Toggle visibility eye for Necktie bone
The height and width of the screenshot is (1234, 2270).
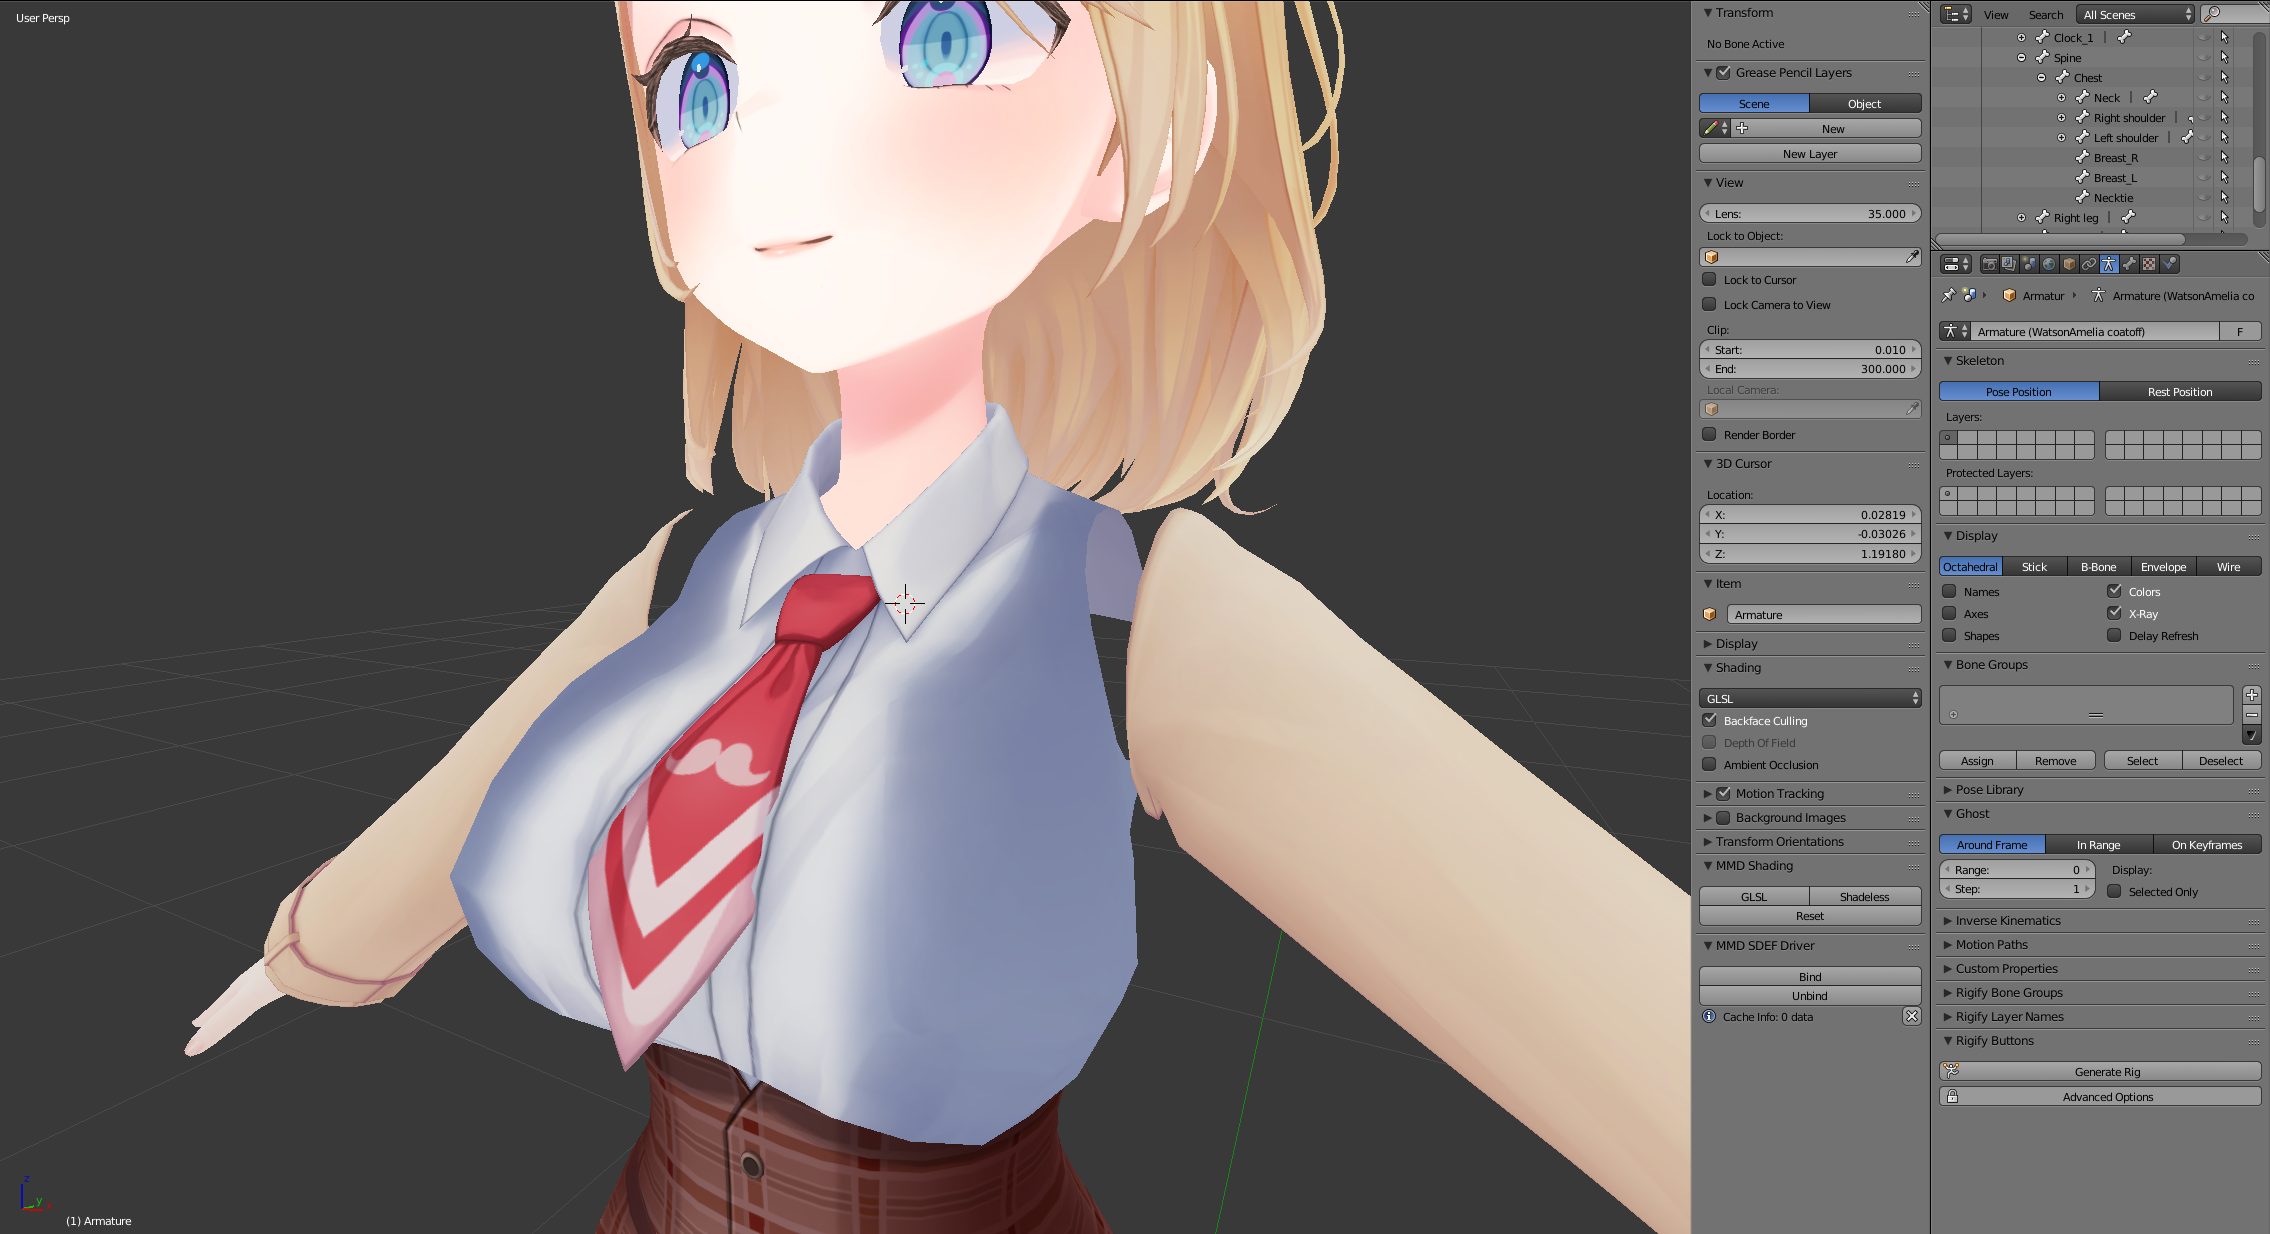(x=2204, y=197)
